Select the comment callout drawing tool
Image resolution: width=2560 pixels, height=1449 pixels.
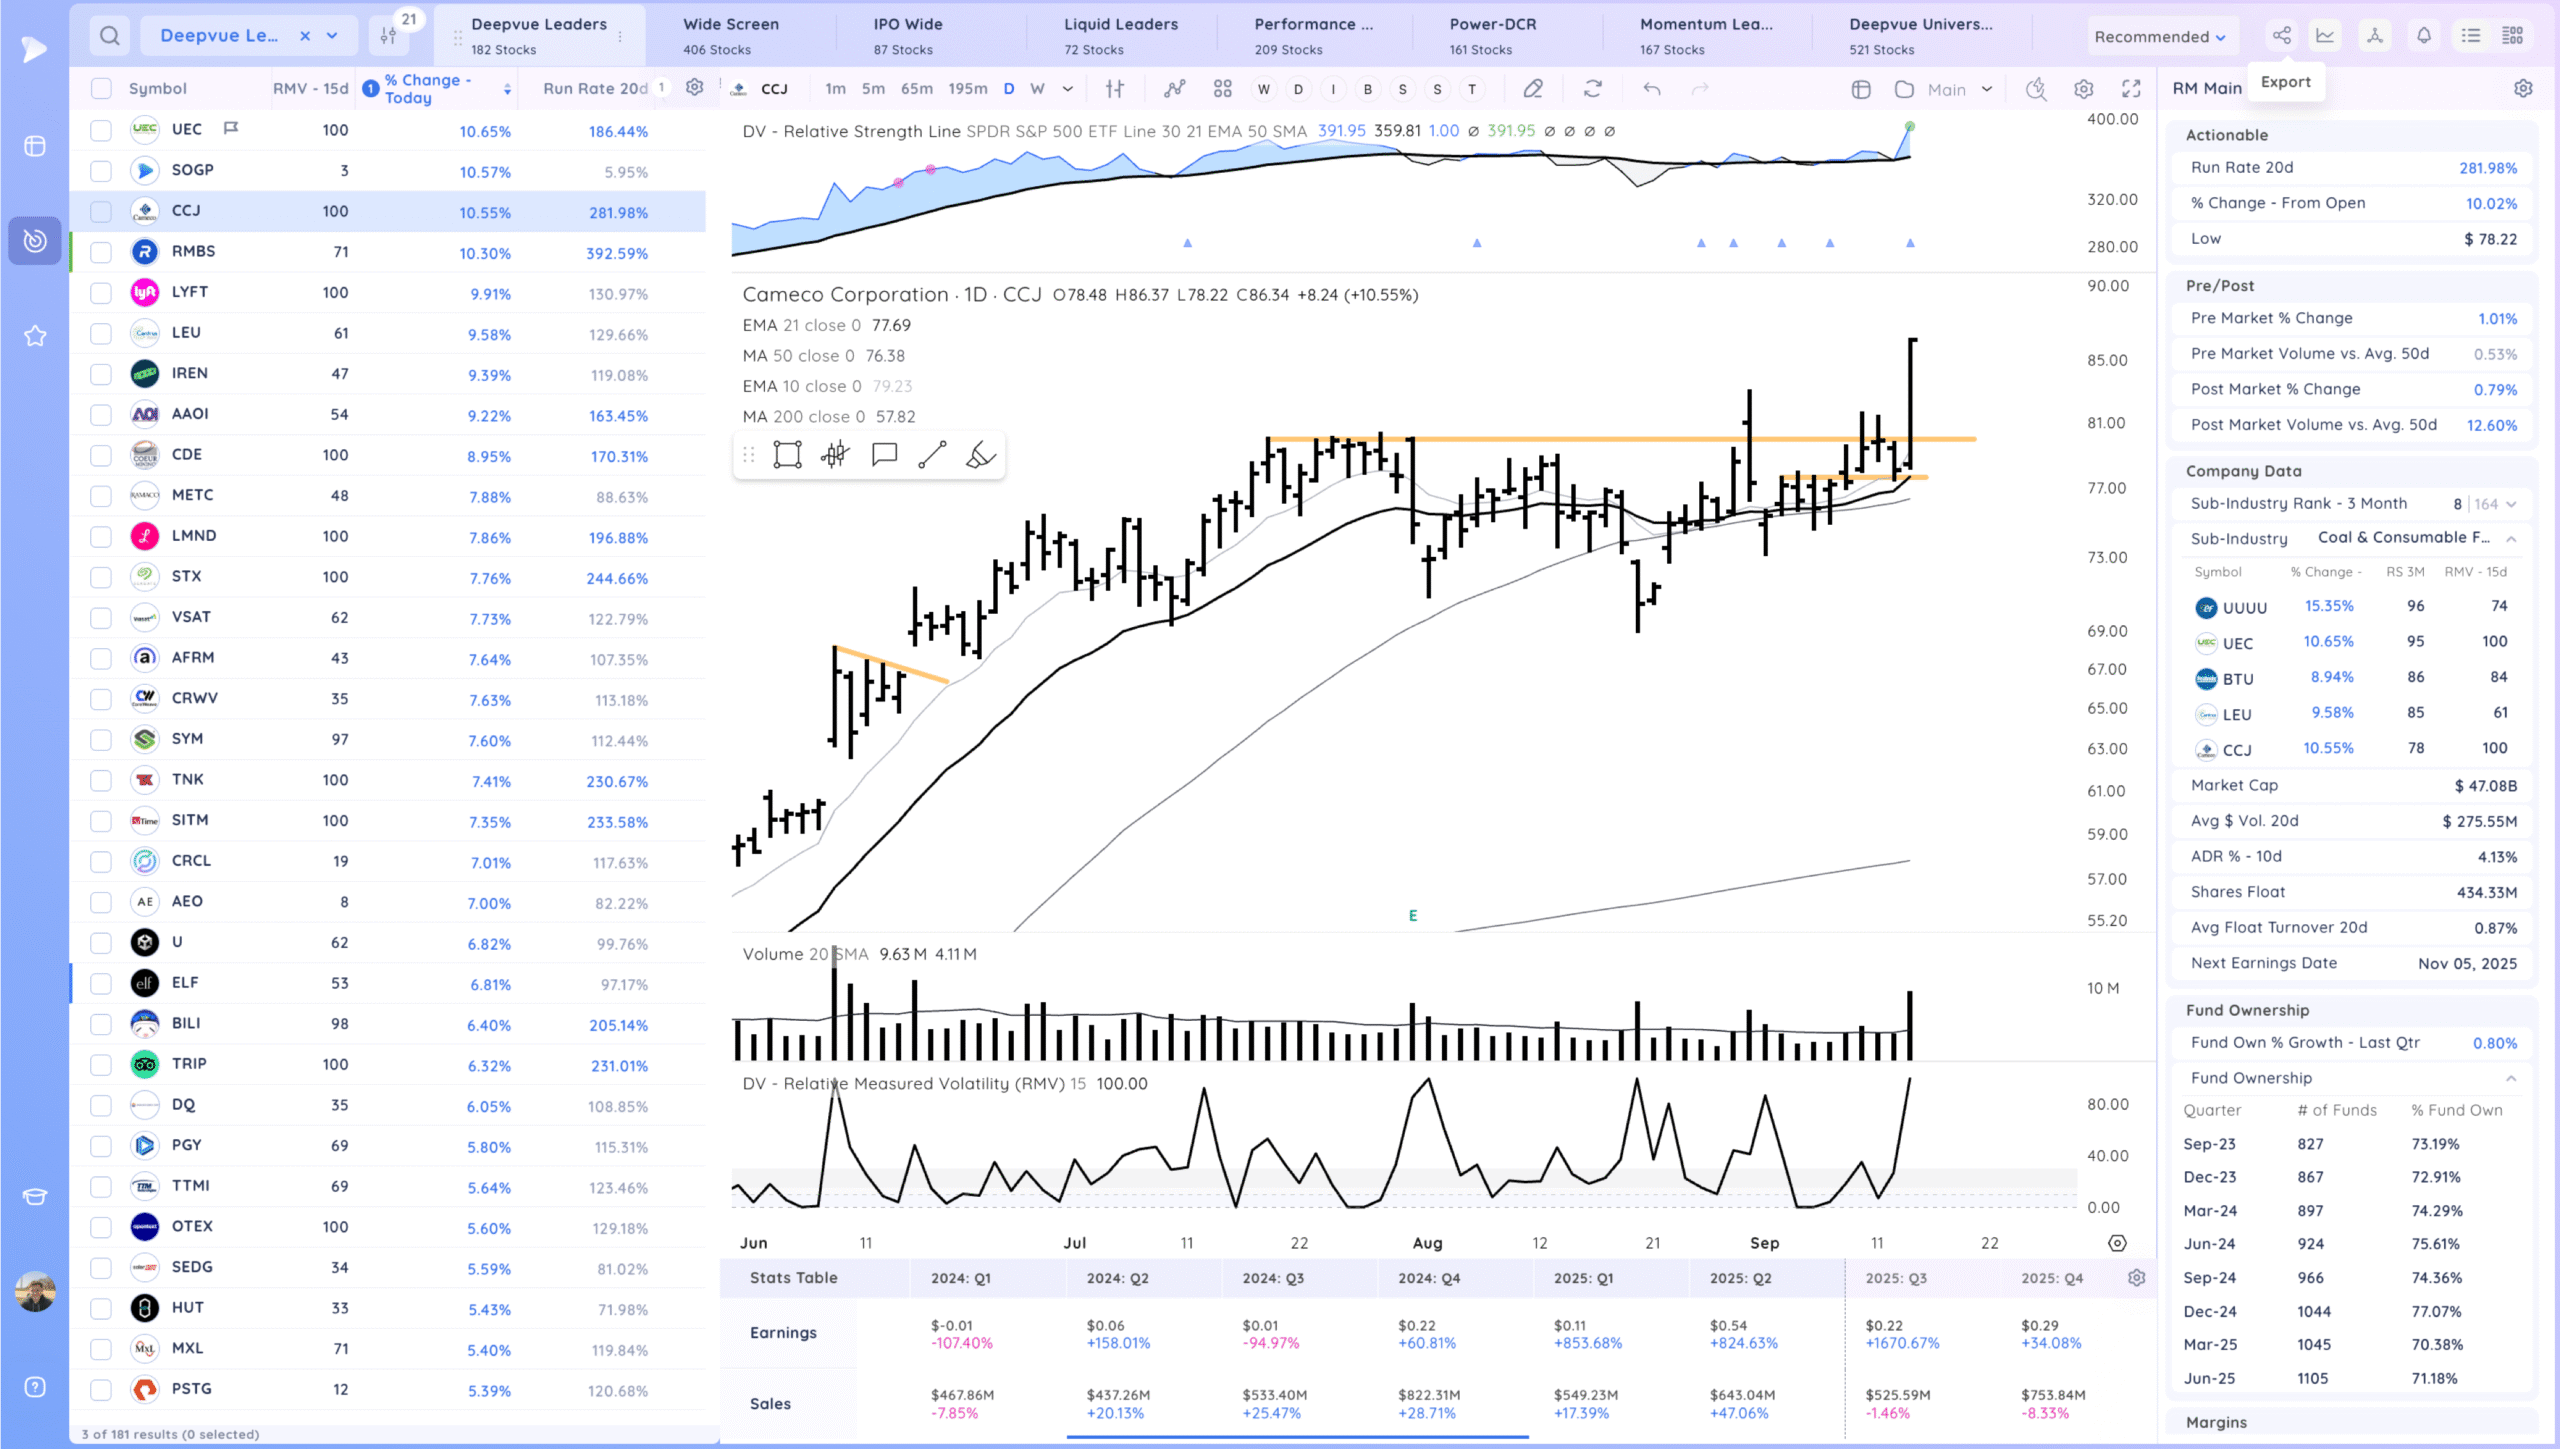[x=884, y=456]
